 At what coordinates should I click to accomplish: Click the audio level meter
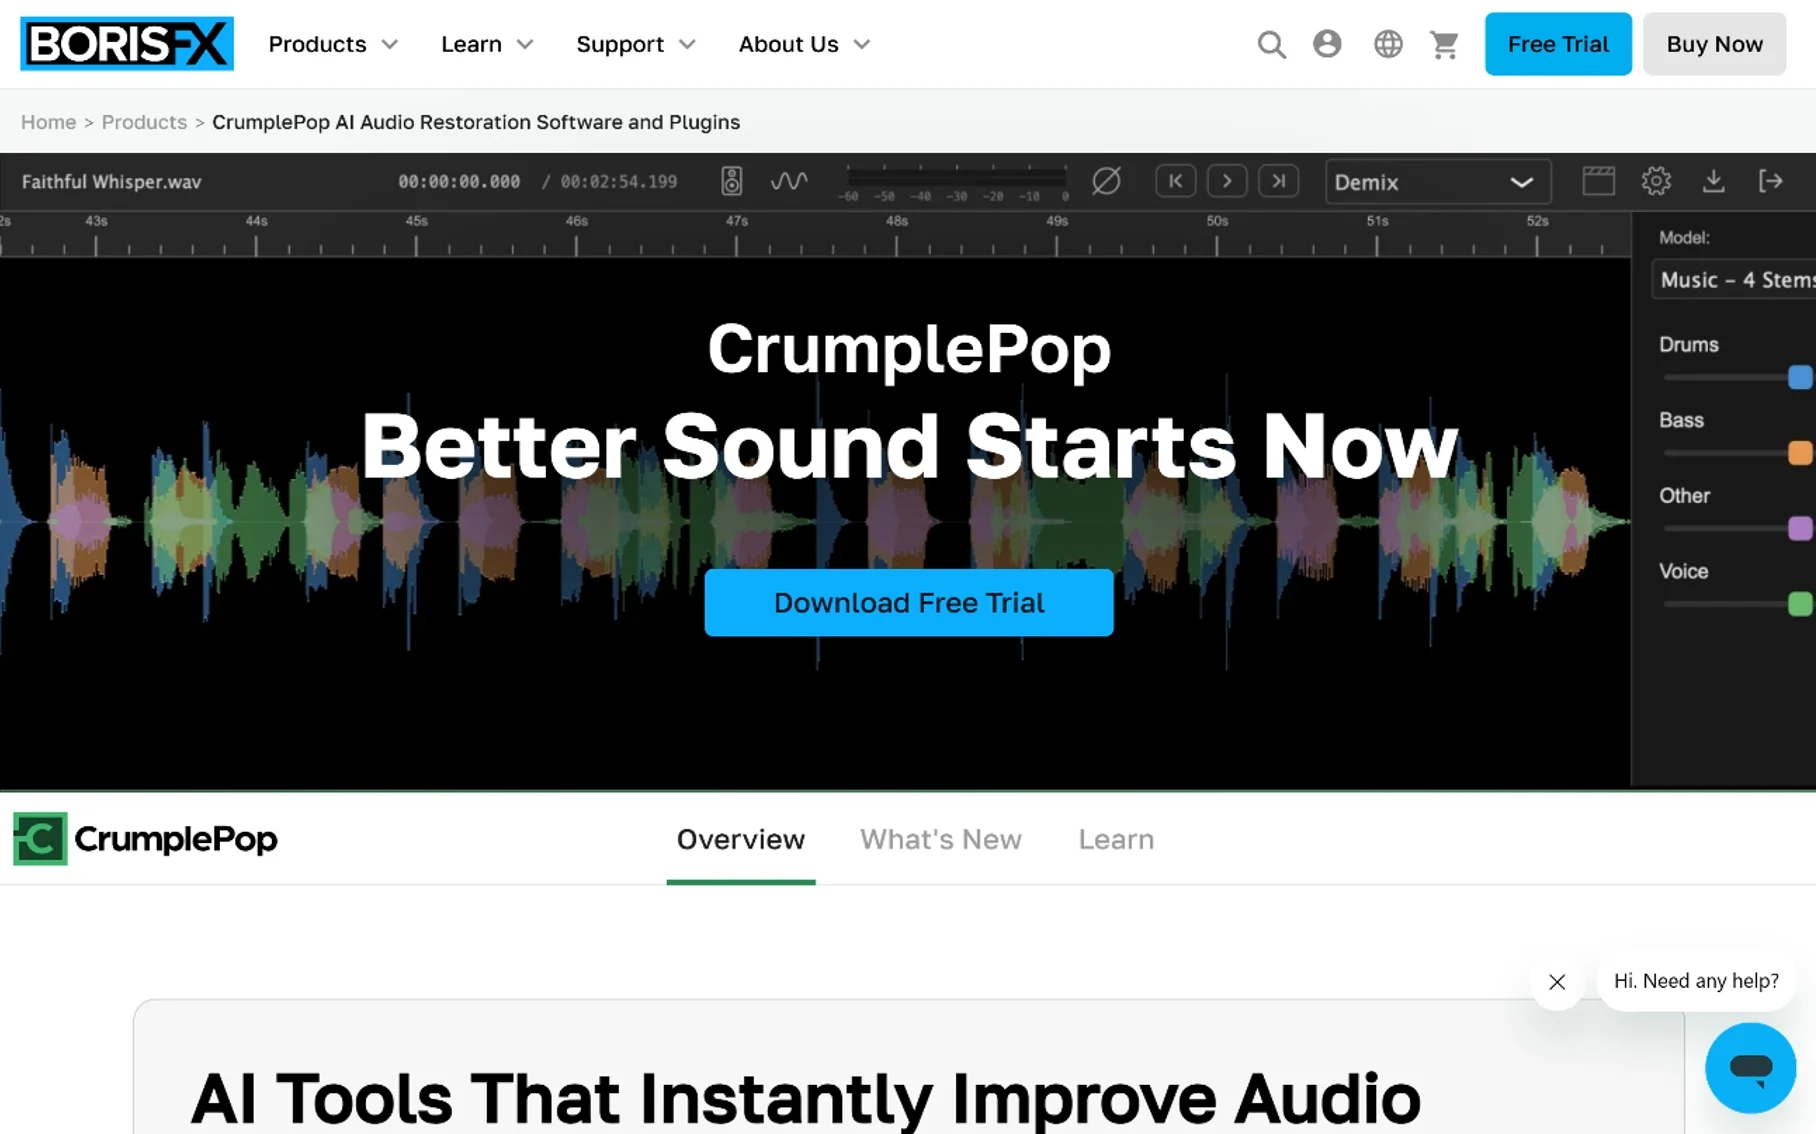[957, 181]
